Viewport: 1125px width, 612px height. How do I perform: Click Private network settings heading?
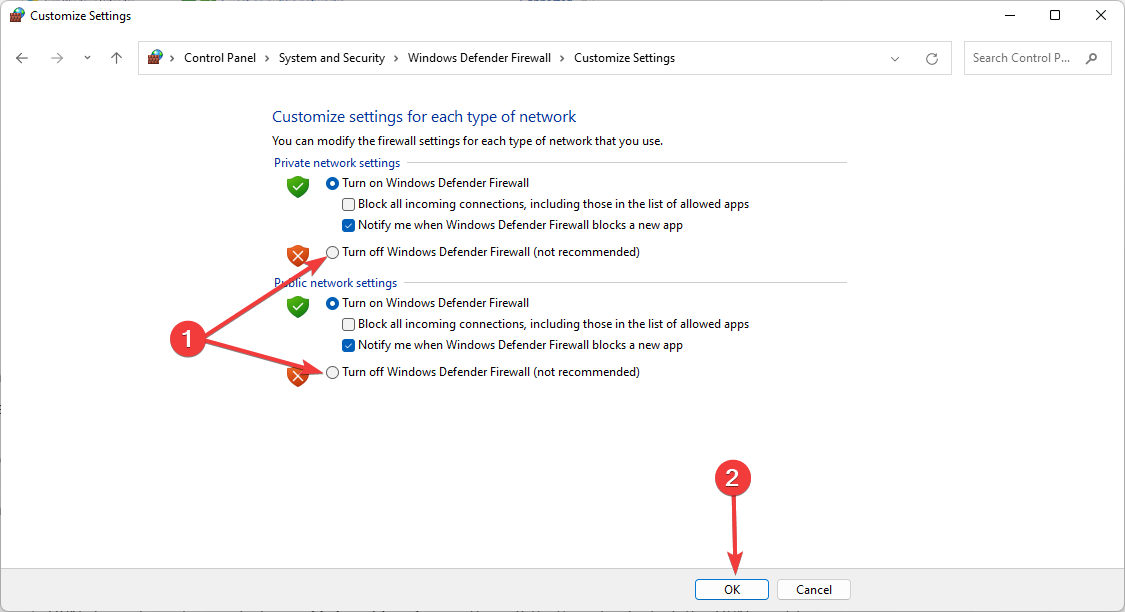click(x=337, y=163)
